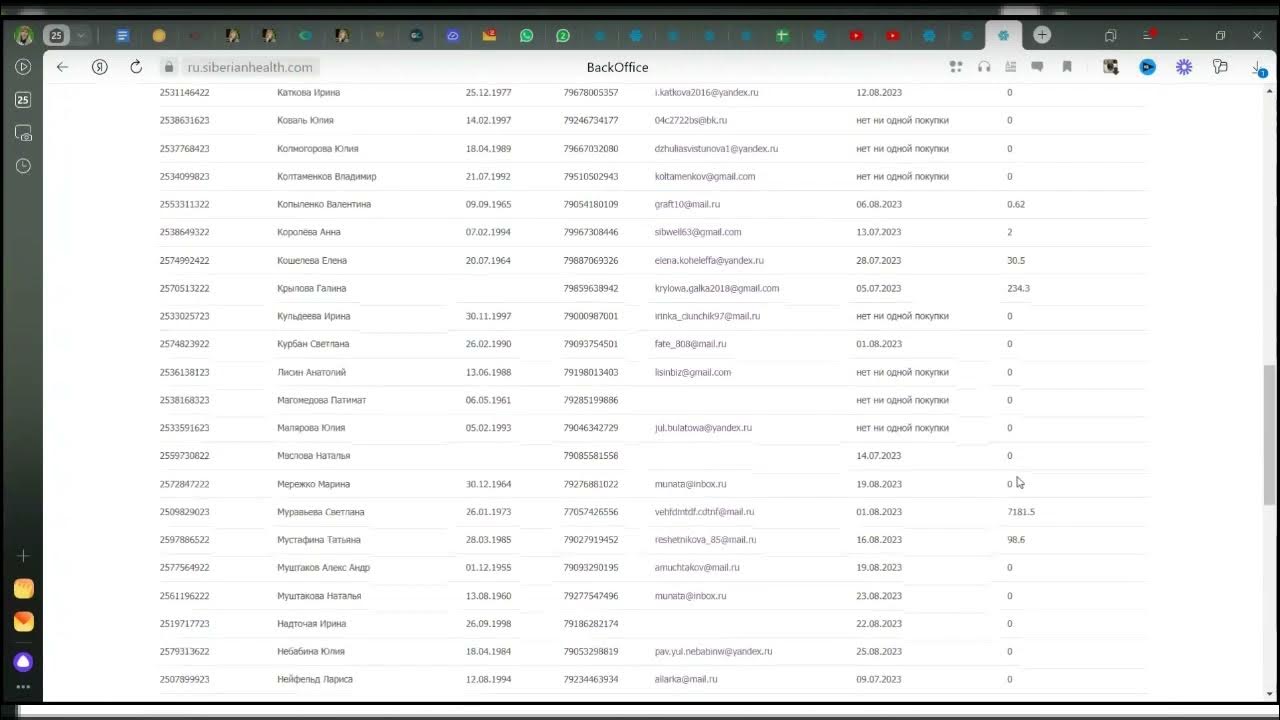Click email jul.bulatowa@yandex.ru

703,428
